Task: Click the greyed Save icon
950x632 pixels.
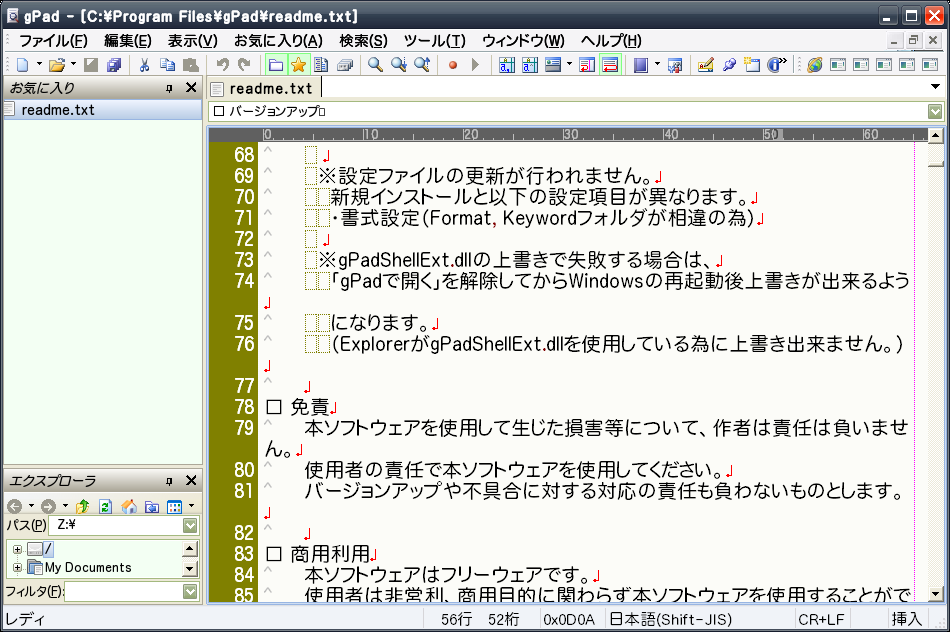Action: click(91, 64)
